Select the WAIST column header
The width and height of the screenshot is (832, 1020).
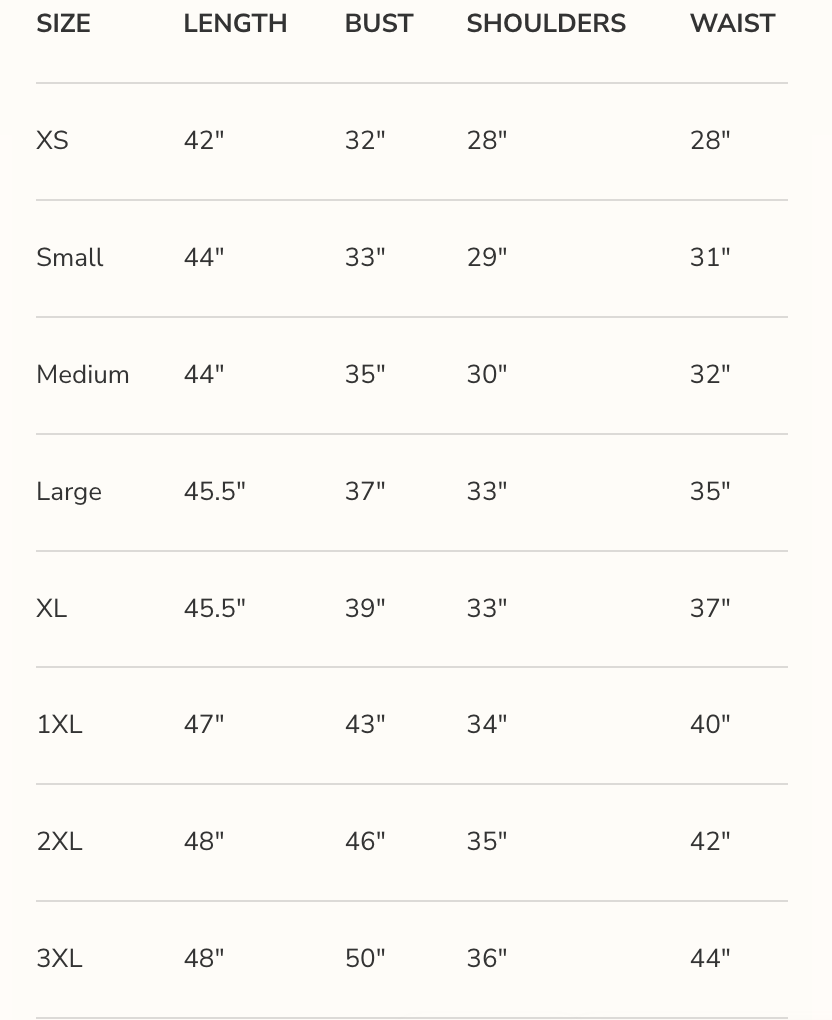[732, 24]
